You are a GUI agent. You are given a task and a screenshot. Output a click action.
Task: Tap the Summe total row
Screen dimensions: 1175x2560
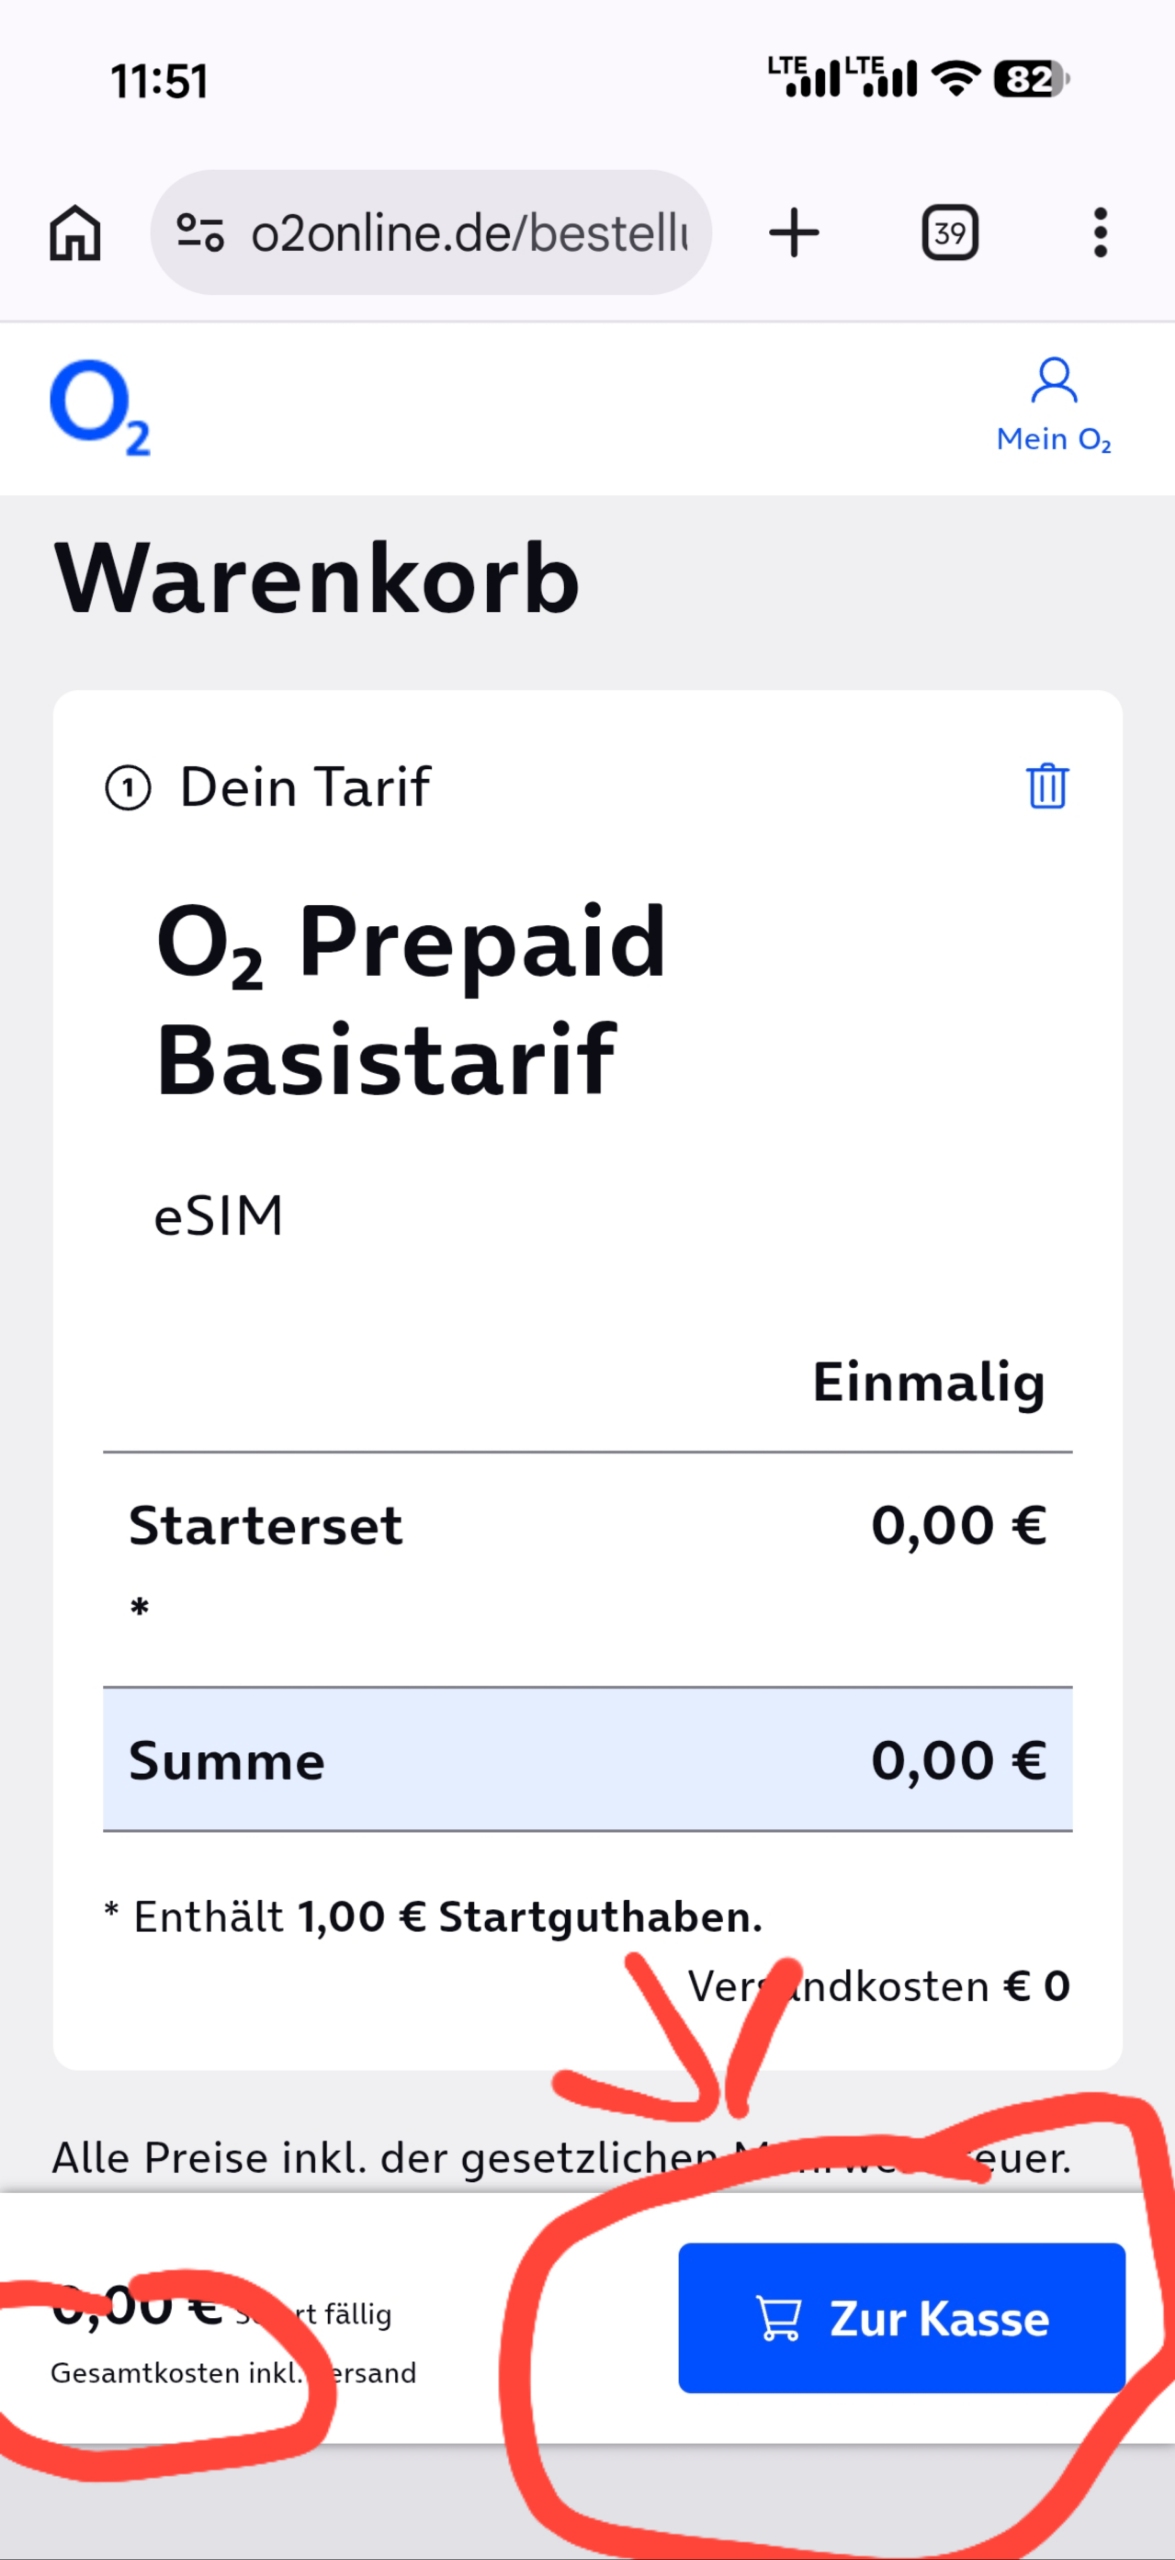click(x=587, y=1760)
